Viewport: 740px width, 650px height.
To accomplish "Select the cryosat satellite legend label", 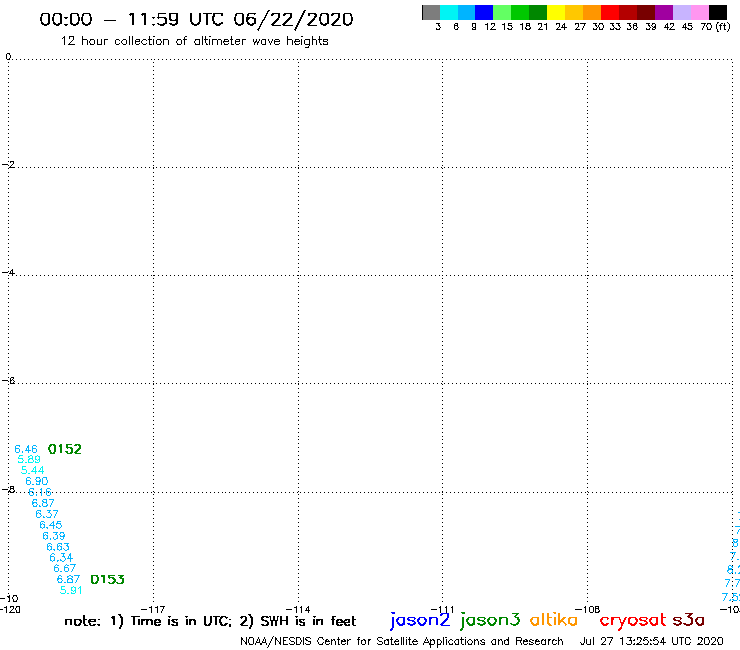I will coord(632,621).
